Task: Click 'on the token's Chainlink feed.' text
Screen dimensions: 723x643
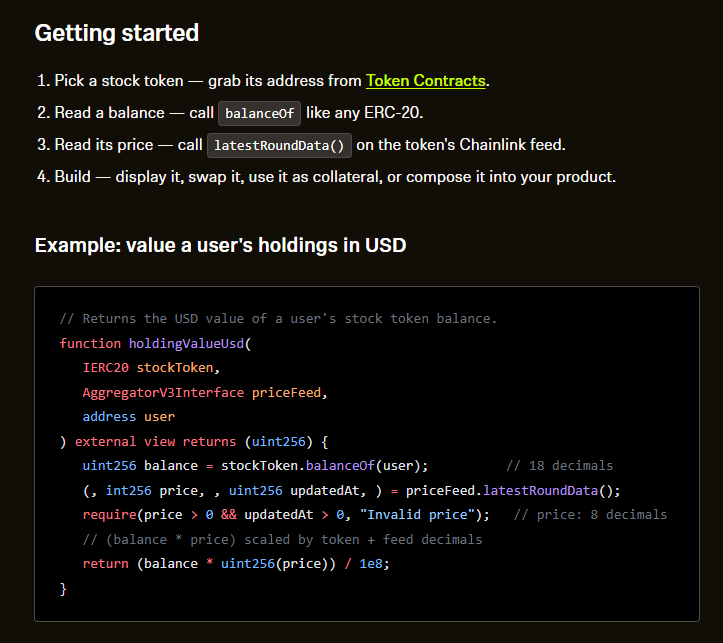Action: [x=461, y=145]
